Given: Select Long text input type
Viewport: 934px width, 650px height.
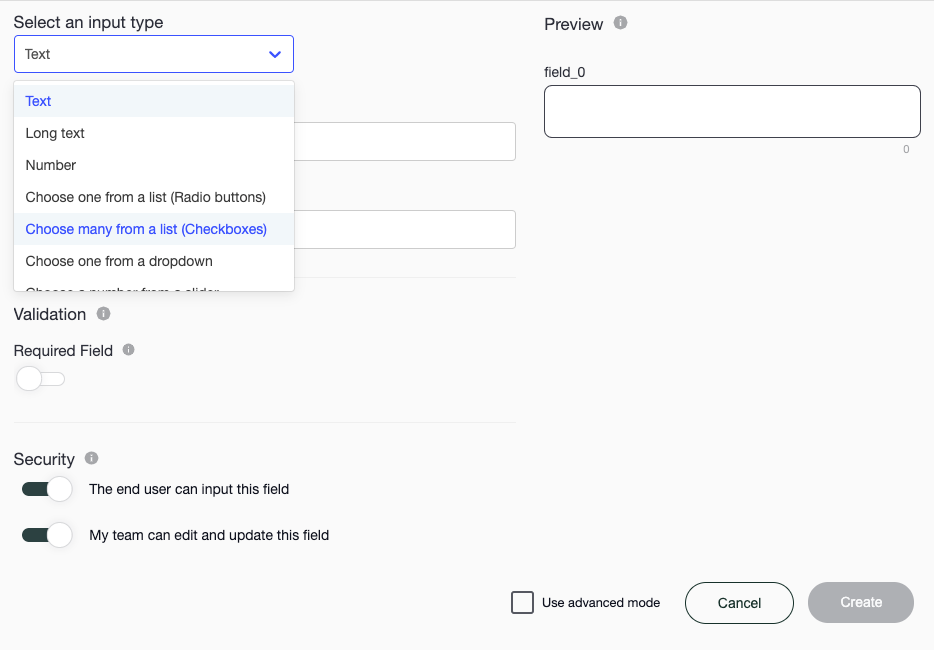Looking at the screenshot, I should click(154, 133).
